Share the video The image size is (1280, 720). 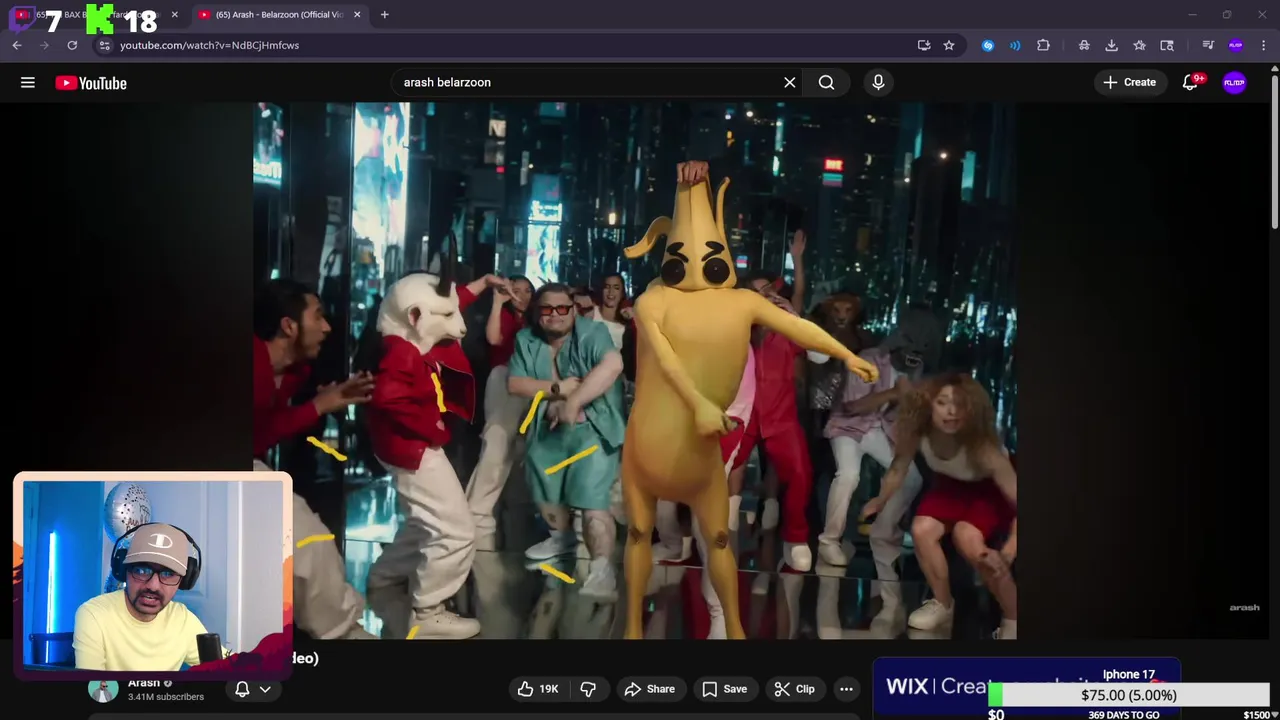point(650,689)
